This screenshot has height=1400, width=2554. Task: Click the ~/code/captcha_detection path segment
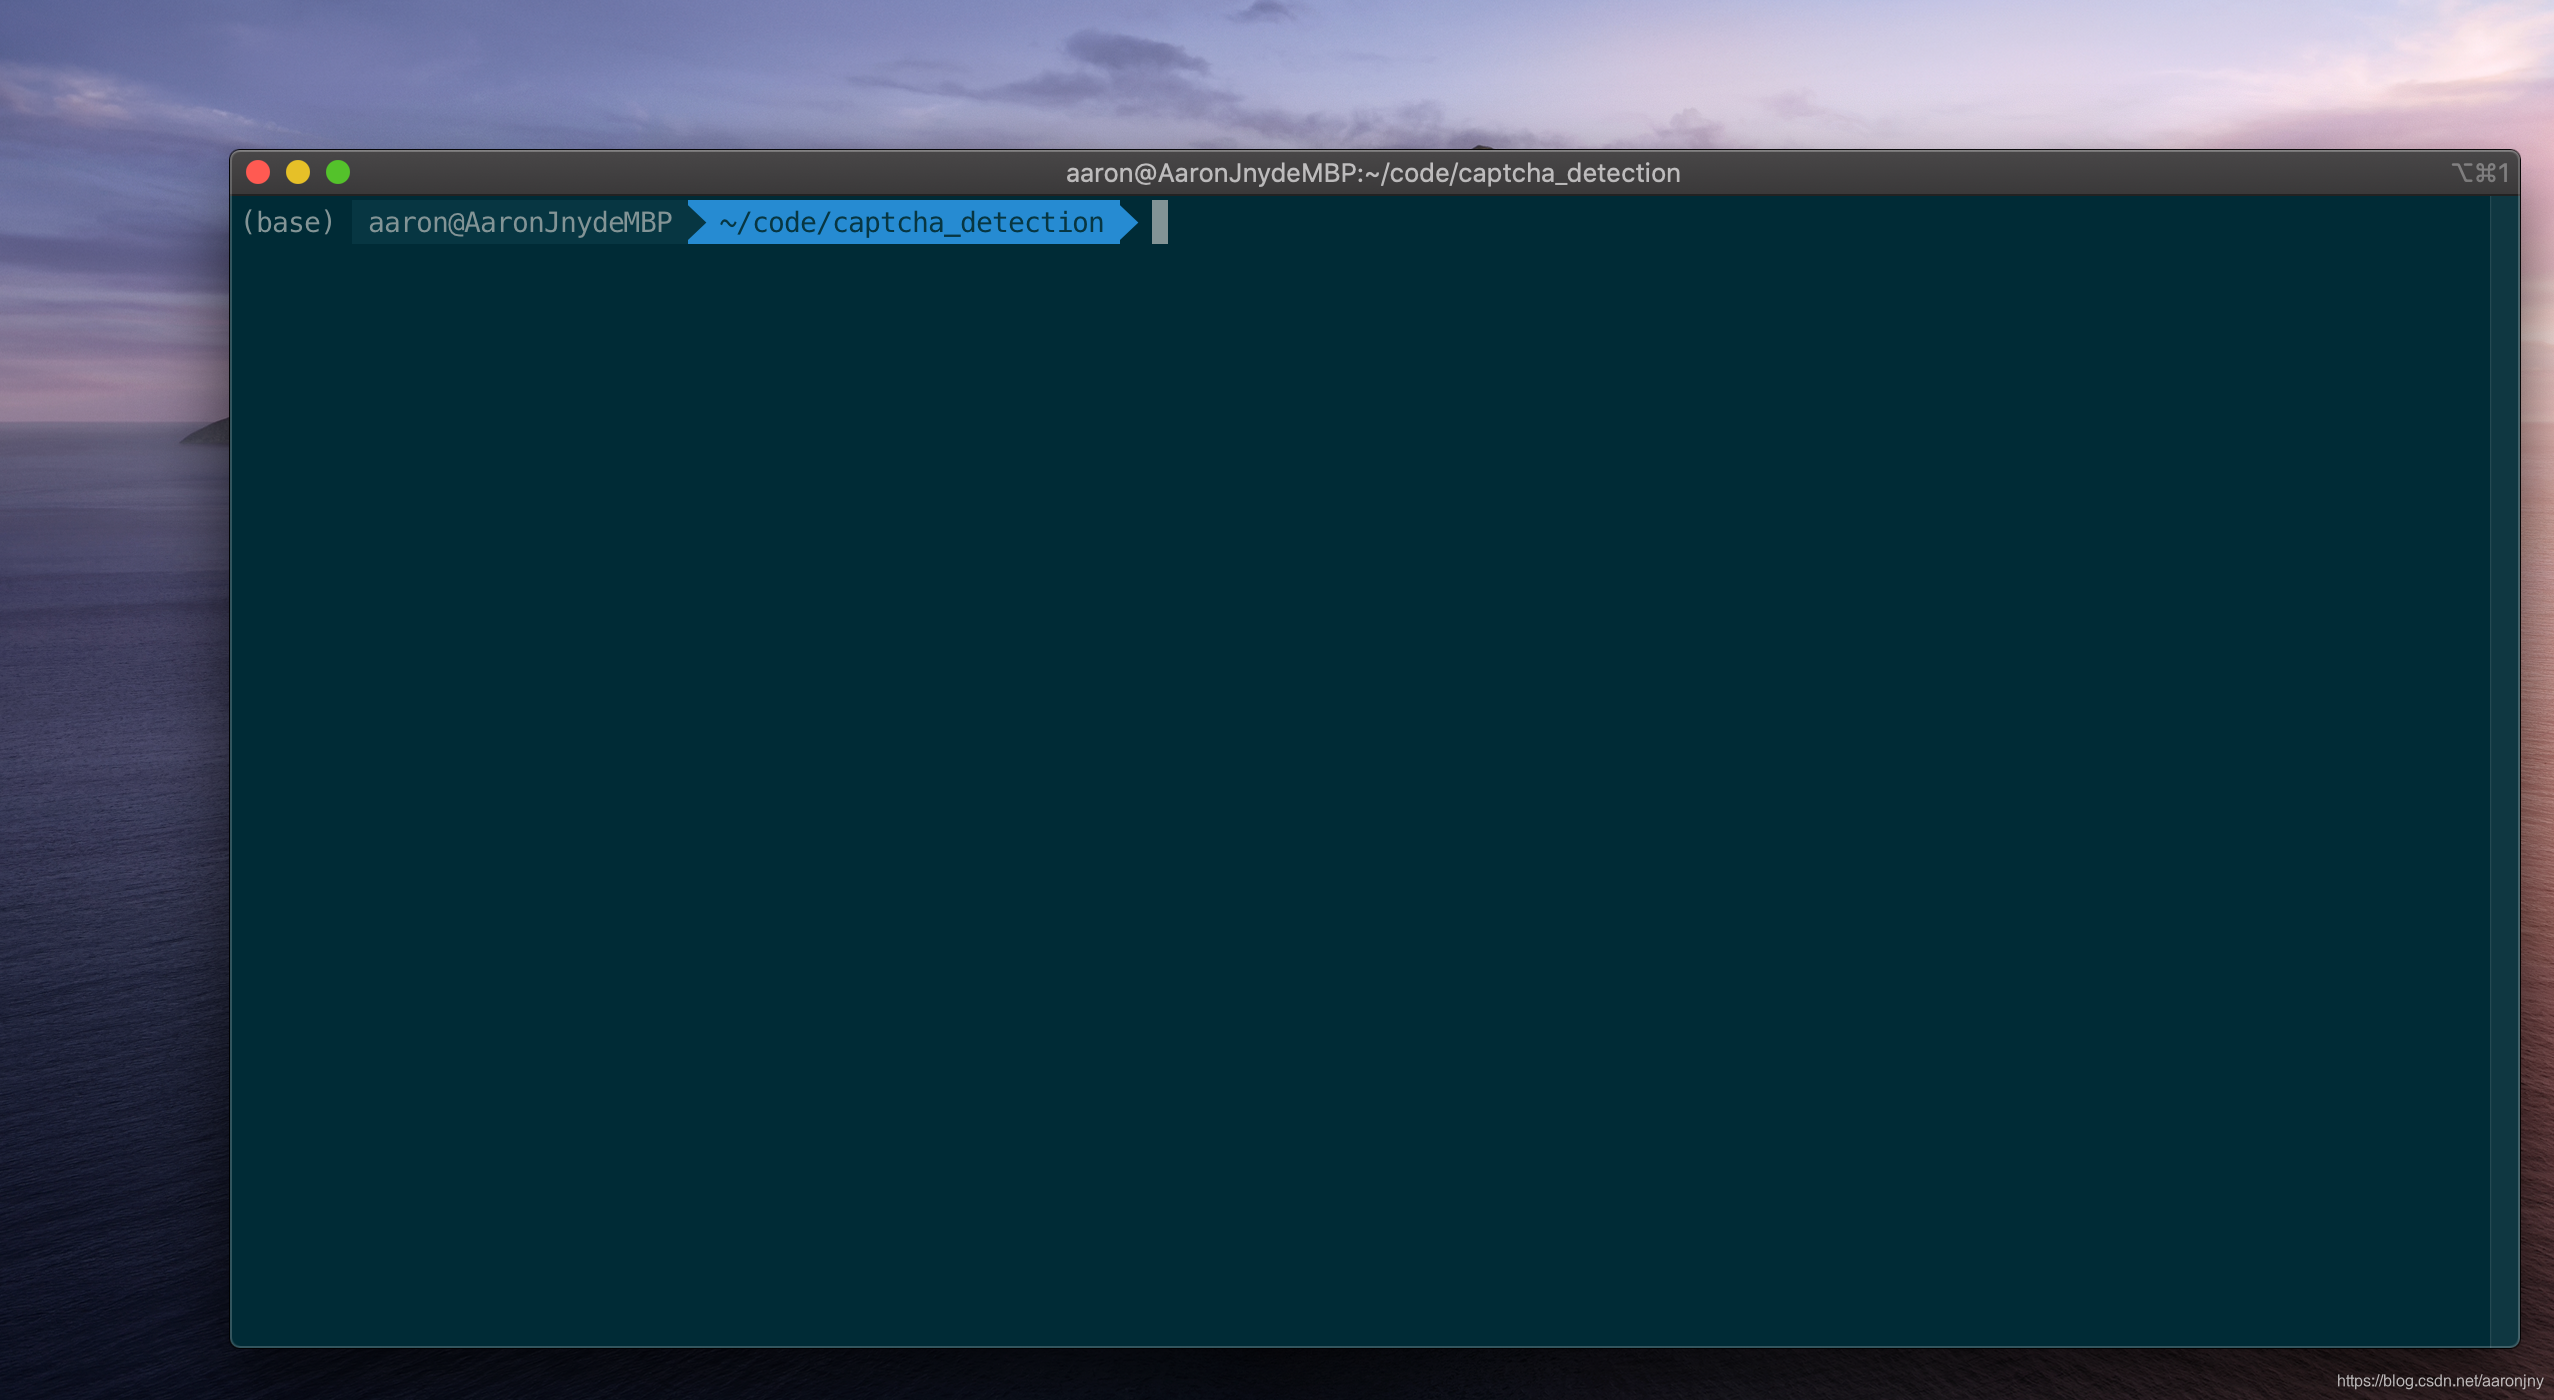click(x=910, y=222)
